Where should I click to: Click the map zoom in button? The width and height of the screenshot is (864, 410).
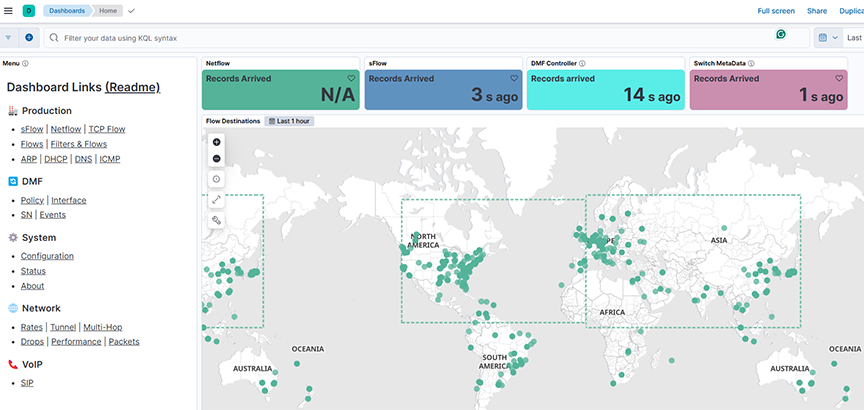click(216, 142)
